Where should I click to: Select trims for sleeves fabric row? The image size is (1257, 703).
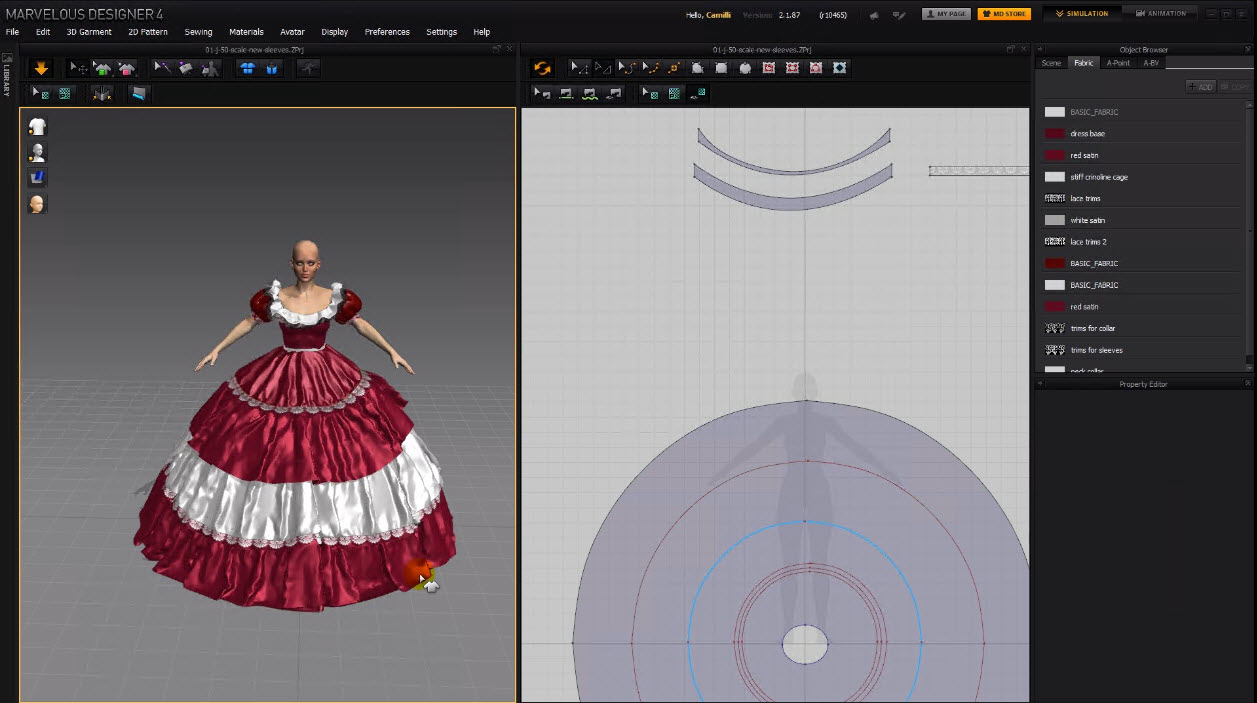[1142, 350]
